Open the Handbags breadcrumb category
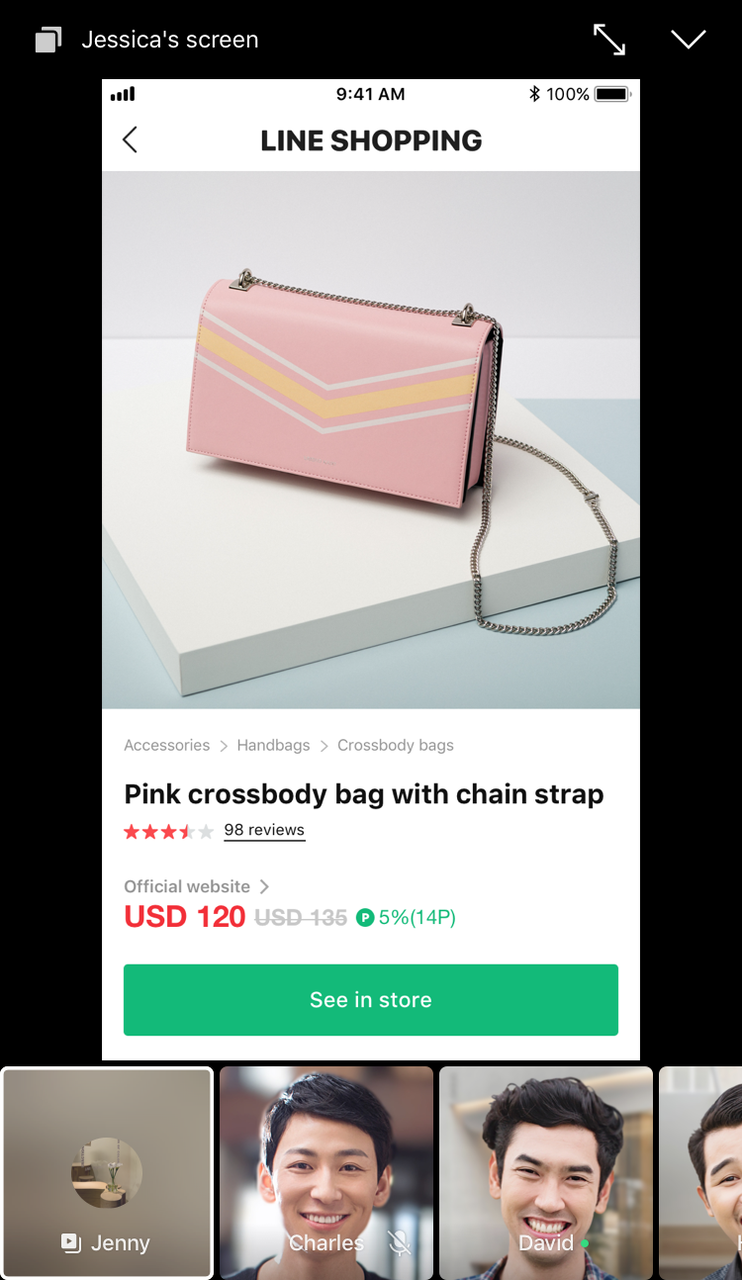 (x=273, y=745)
